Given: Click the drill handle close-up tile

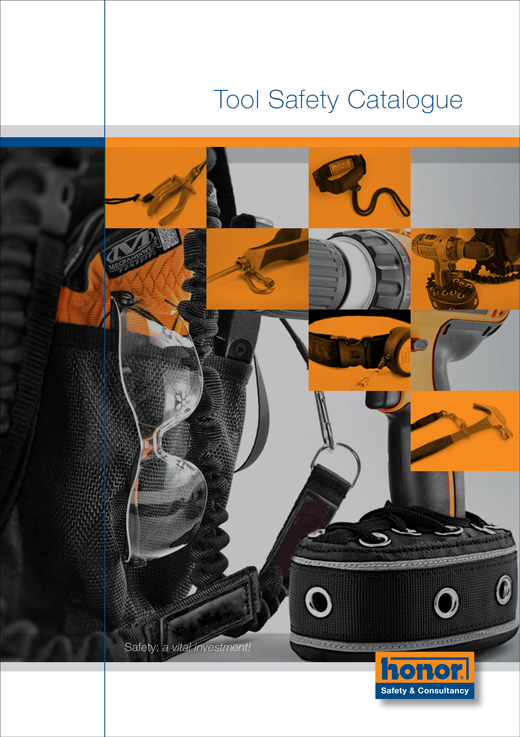Looking at the screenshot, I should coord(465,350).
